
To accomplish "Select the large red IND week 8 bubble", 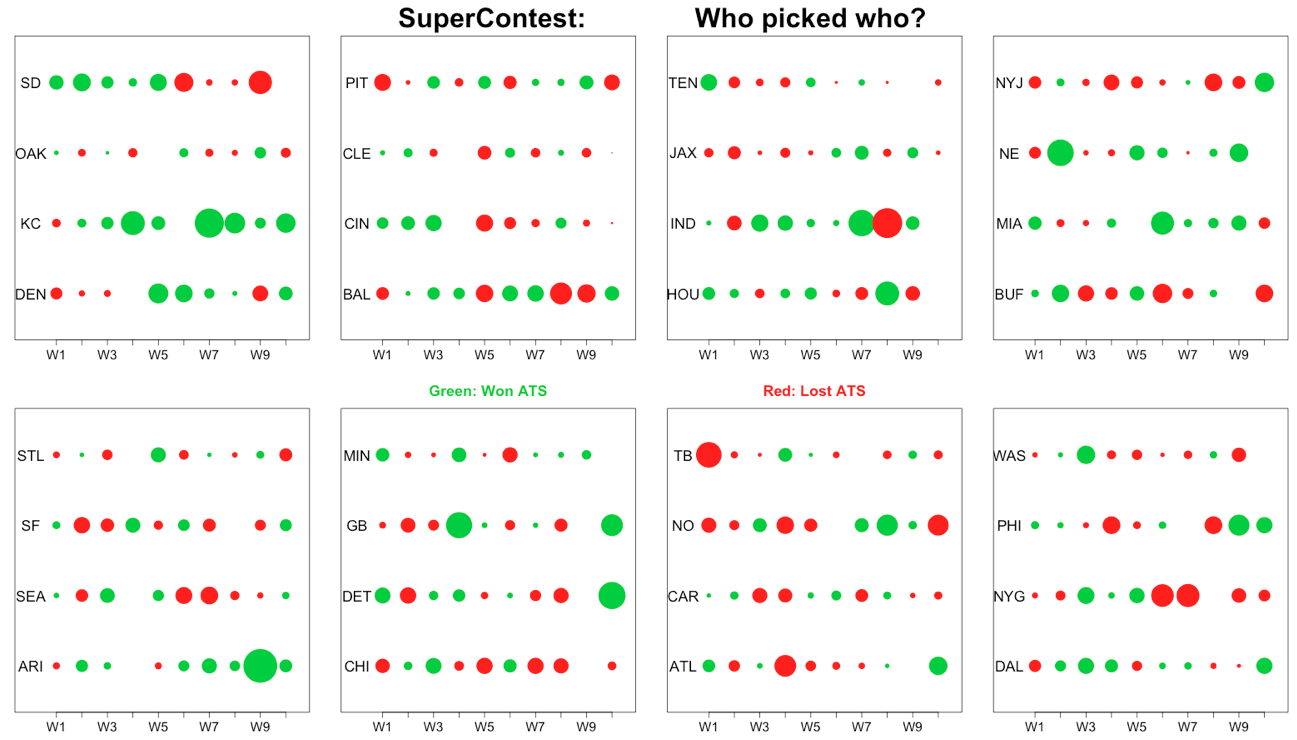I will 887,223.
